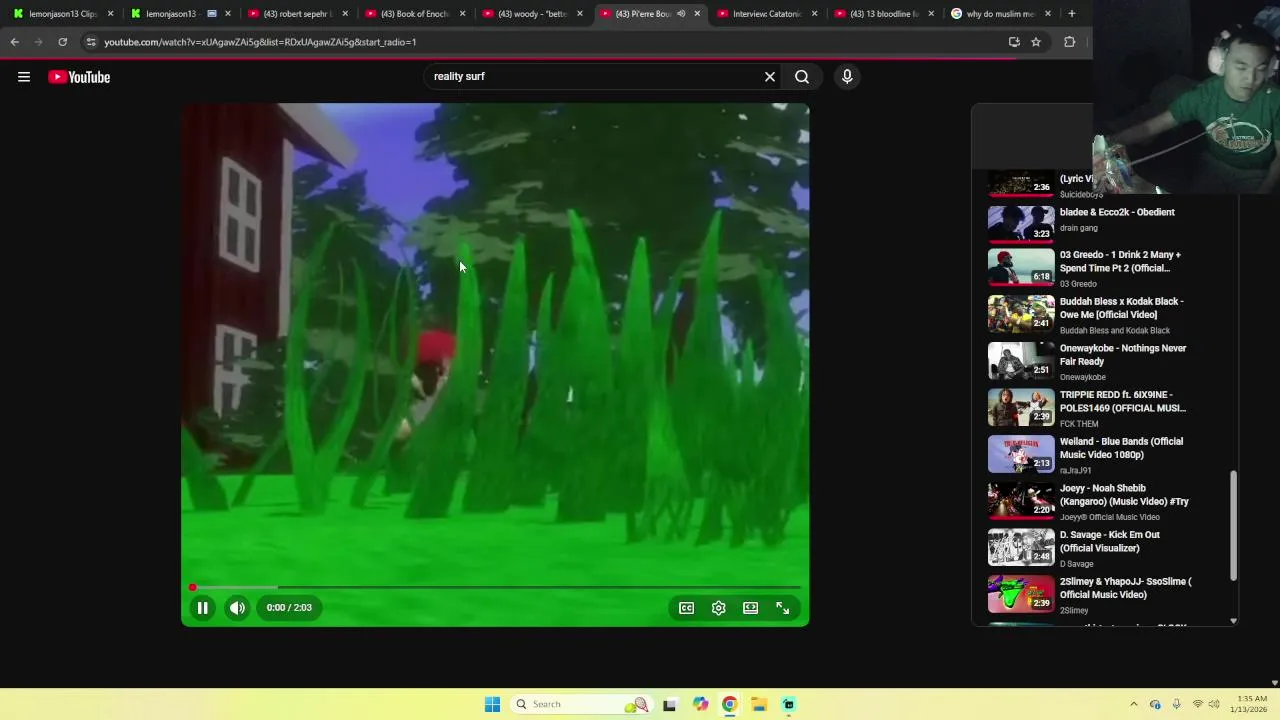Mute tab audio icon on Pi'erre tab
Screen dimensions: 1280x720
(681, 14)
